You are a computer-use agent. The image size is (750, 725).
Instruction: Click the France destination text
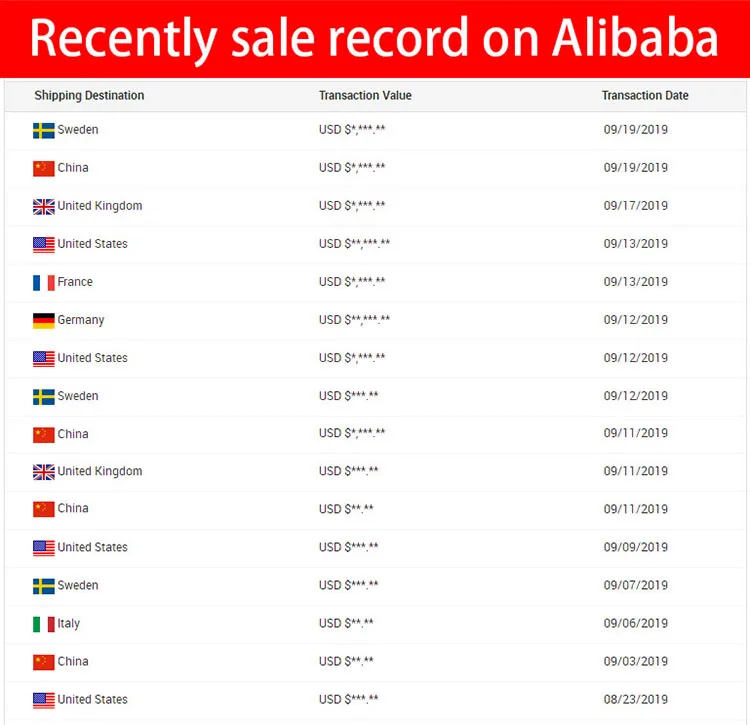[x=75, y=282]
